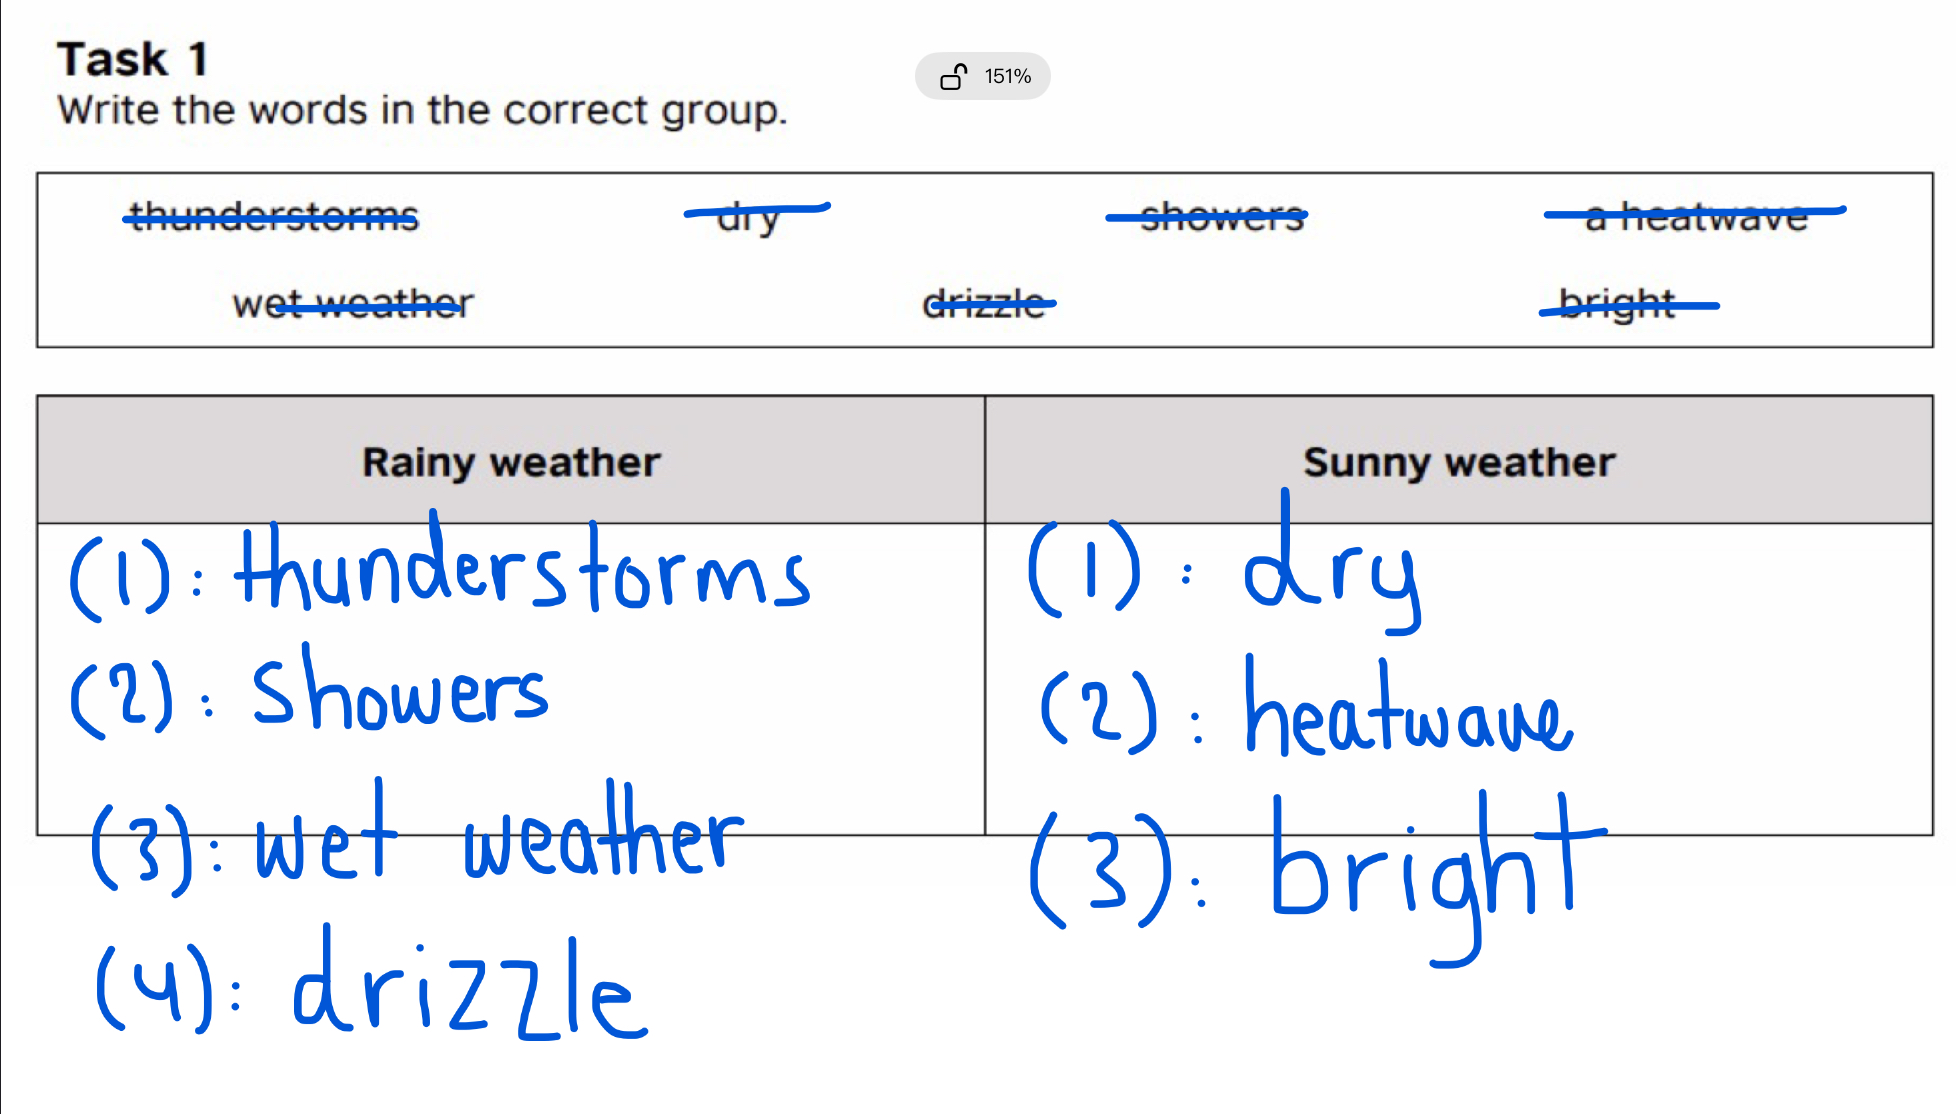Viewport: 1956px width, 1114px height.
Task: Click the 151% zoom level indicator
Action: click(x=1007, y=77)
